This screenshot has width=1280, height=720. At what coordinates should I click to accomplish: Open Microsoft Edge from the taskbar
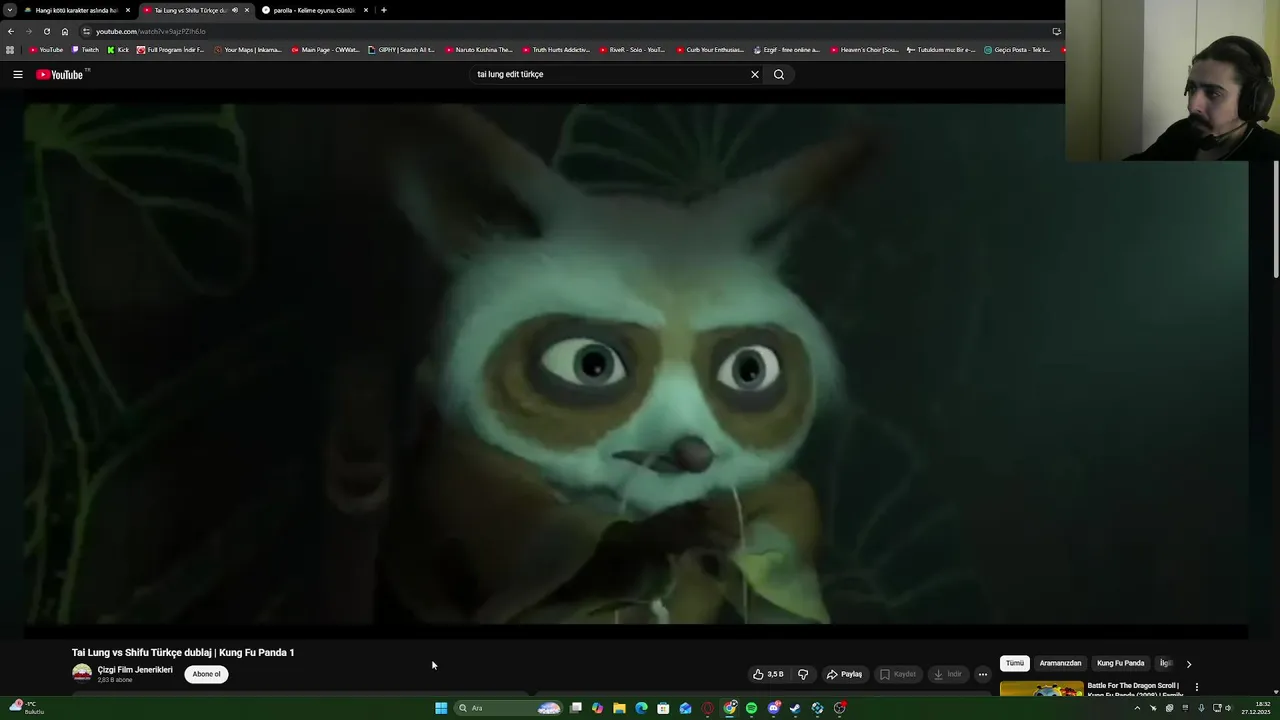[641, 708]
